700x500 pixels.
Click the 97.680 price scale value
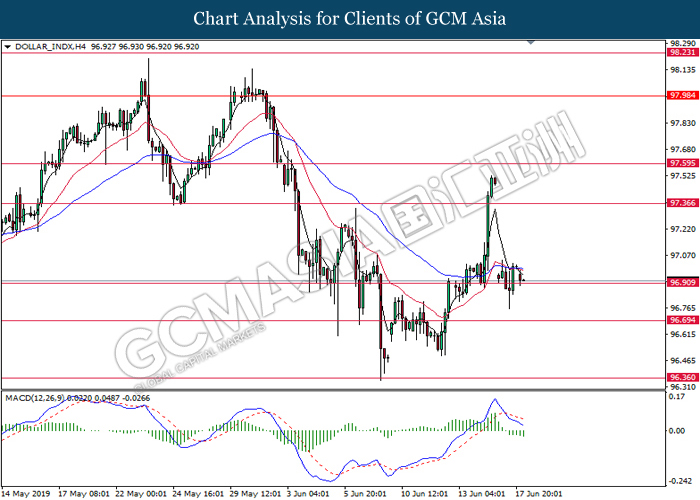point(683,150)
